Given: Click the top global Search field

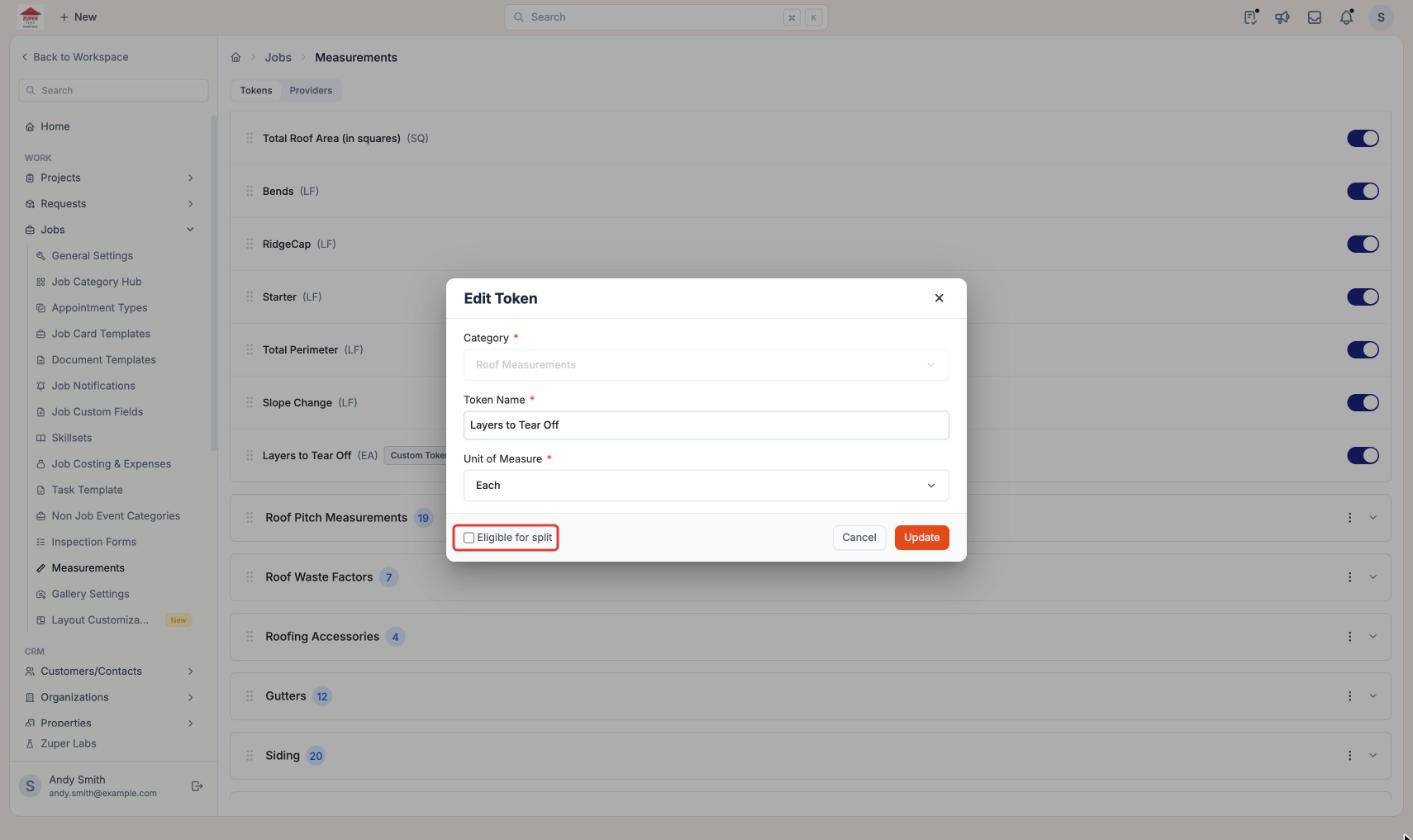Looking at the screenshot, I should tap(666, 17).
